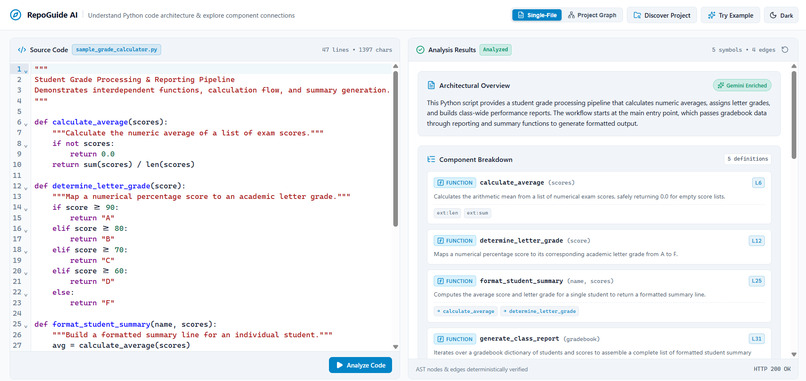Click the ext:len dependency tag

(447, 213)
